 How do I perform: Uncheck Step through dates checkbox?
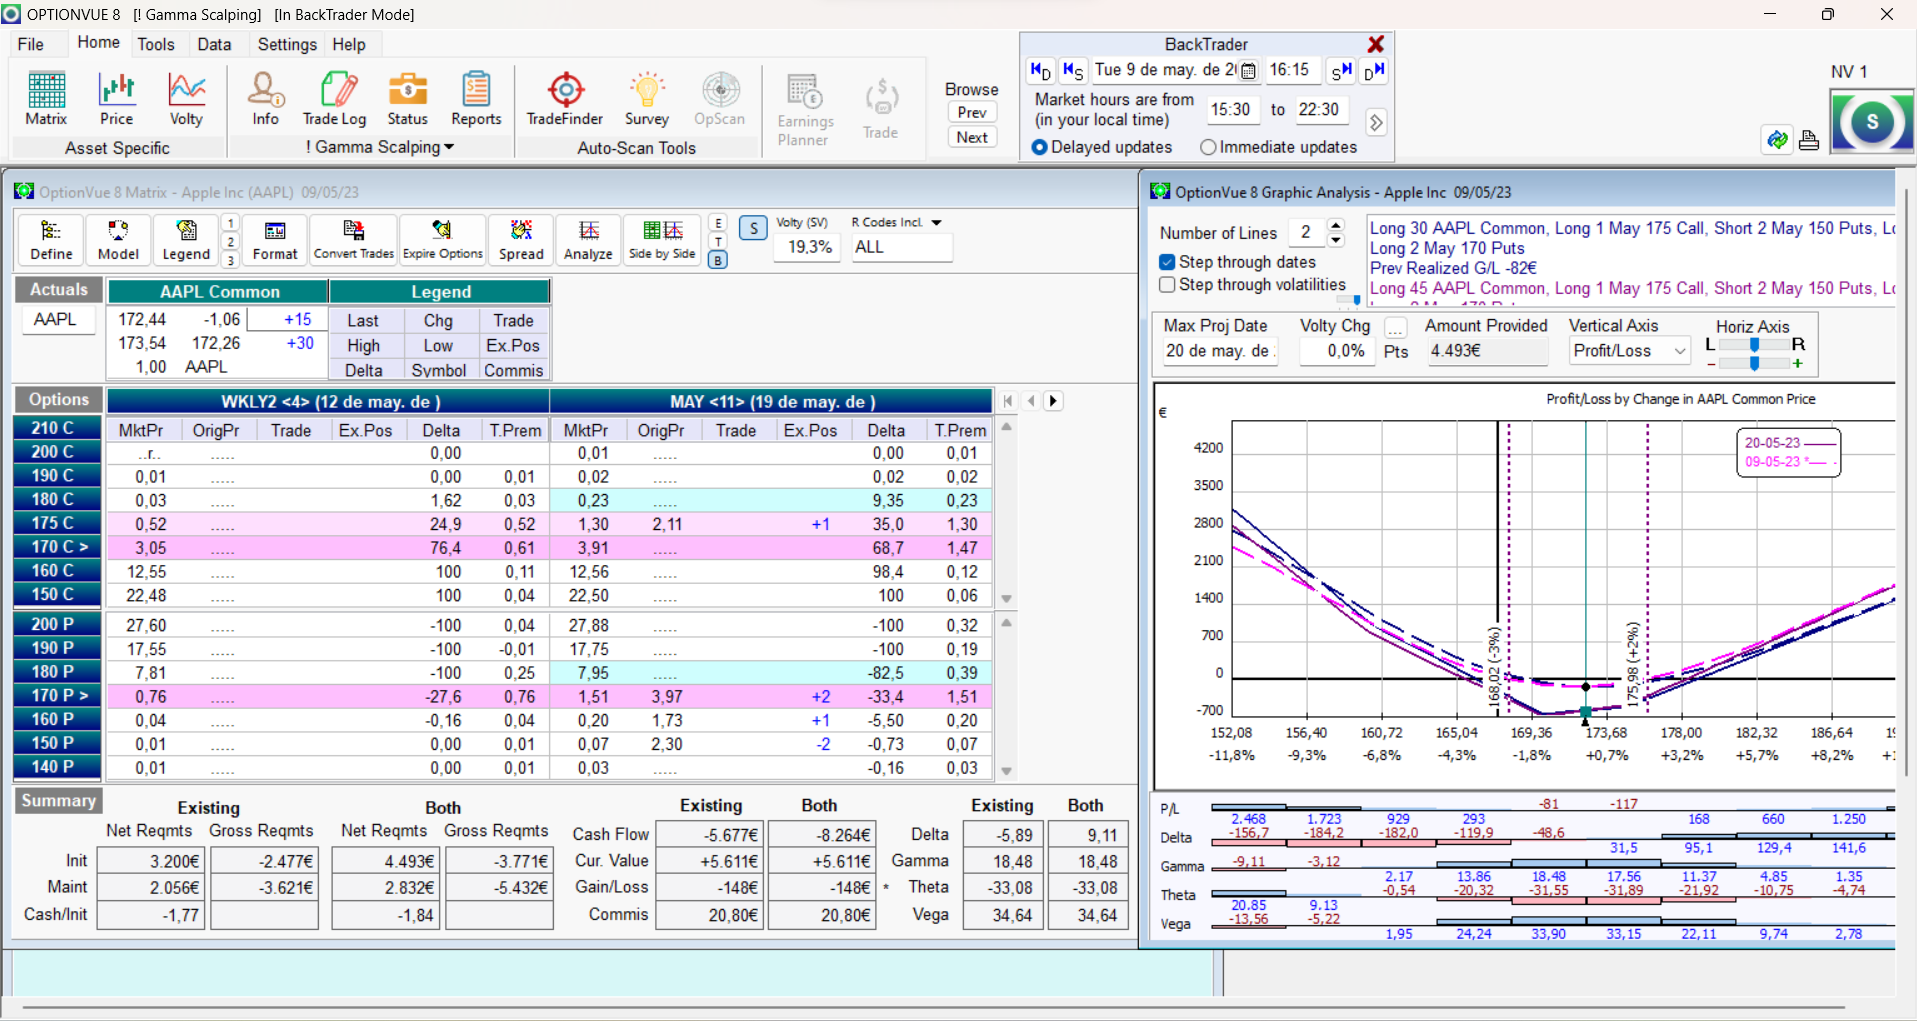tap(1167, 262)
